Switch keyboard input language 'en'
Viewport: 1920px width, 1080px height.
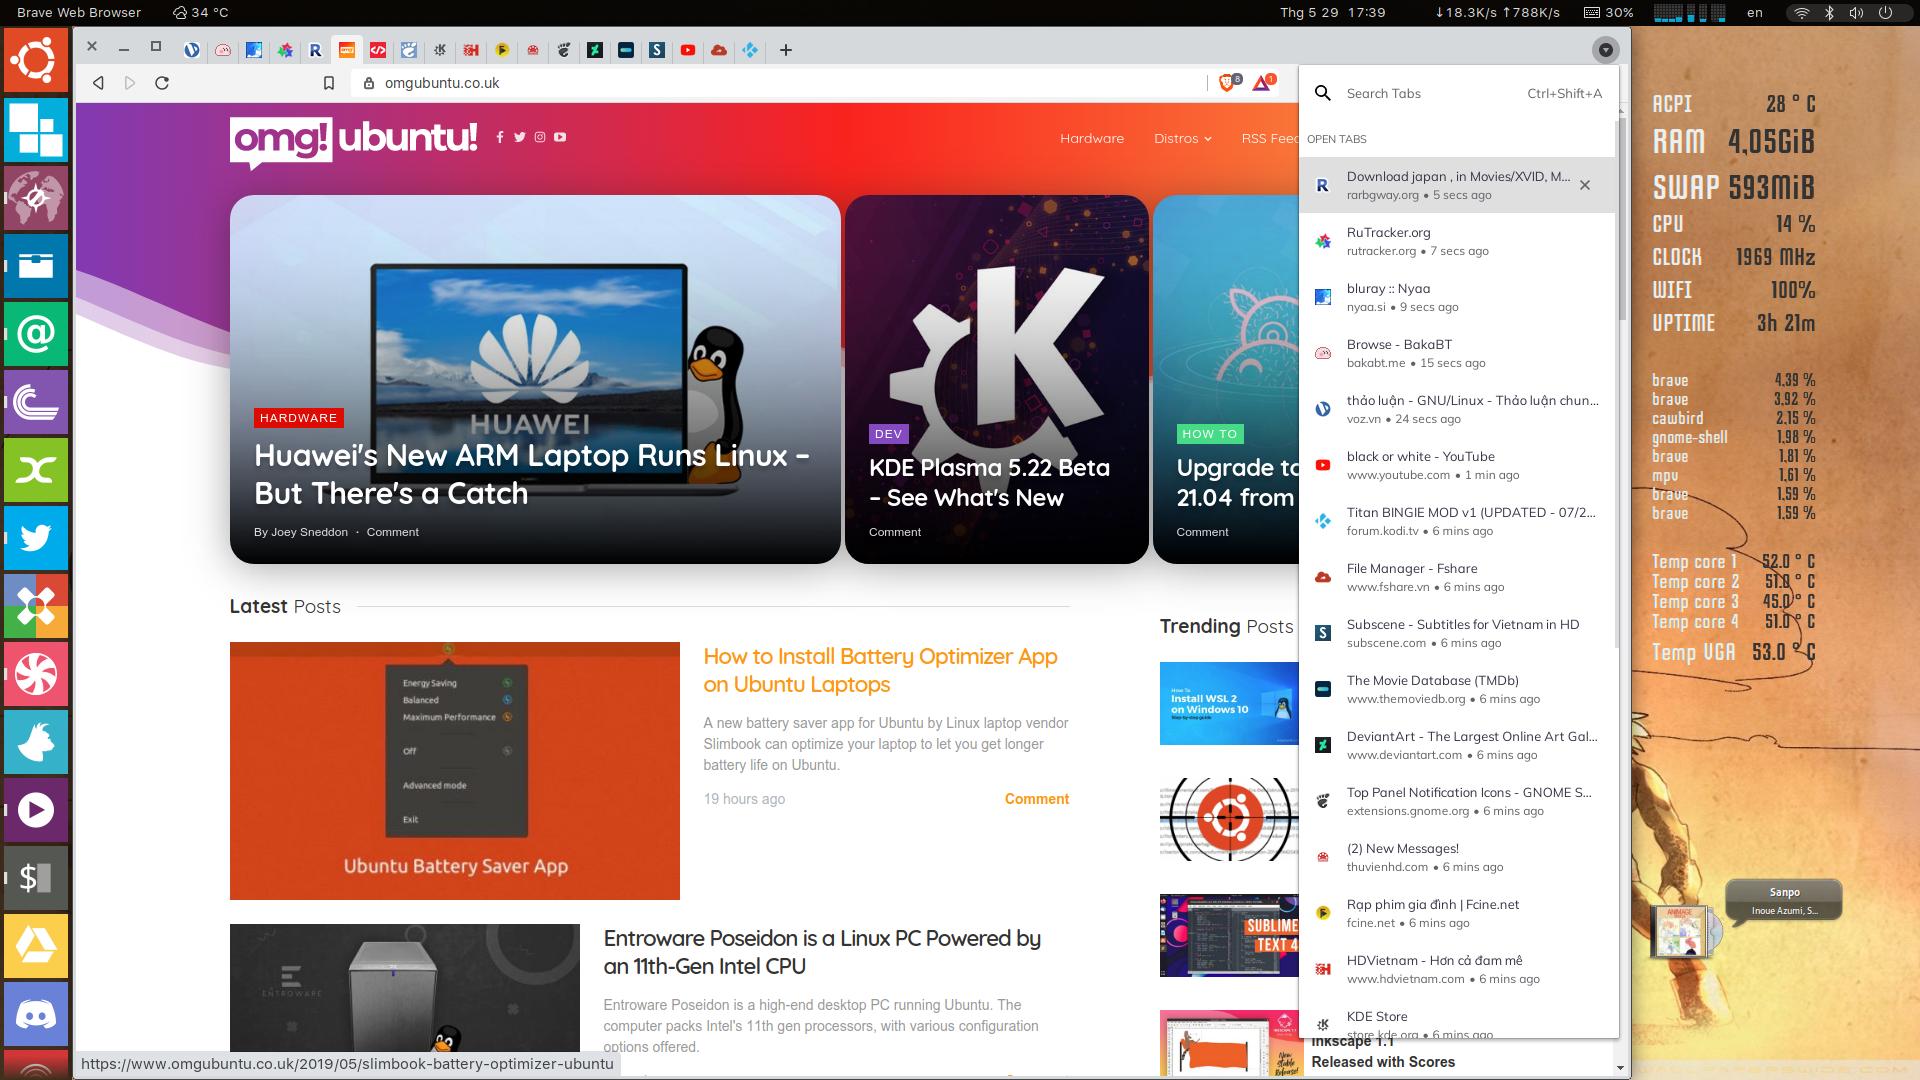point(1755,13)
